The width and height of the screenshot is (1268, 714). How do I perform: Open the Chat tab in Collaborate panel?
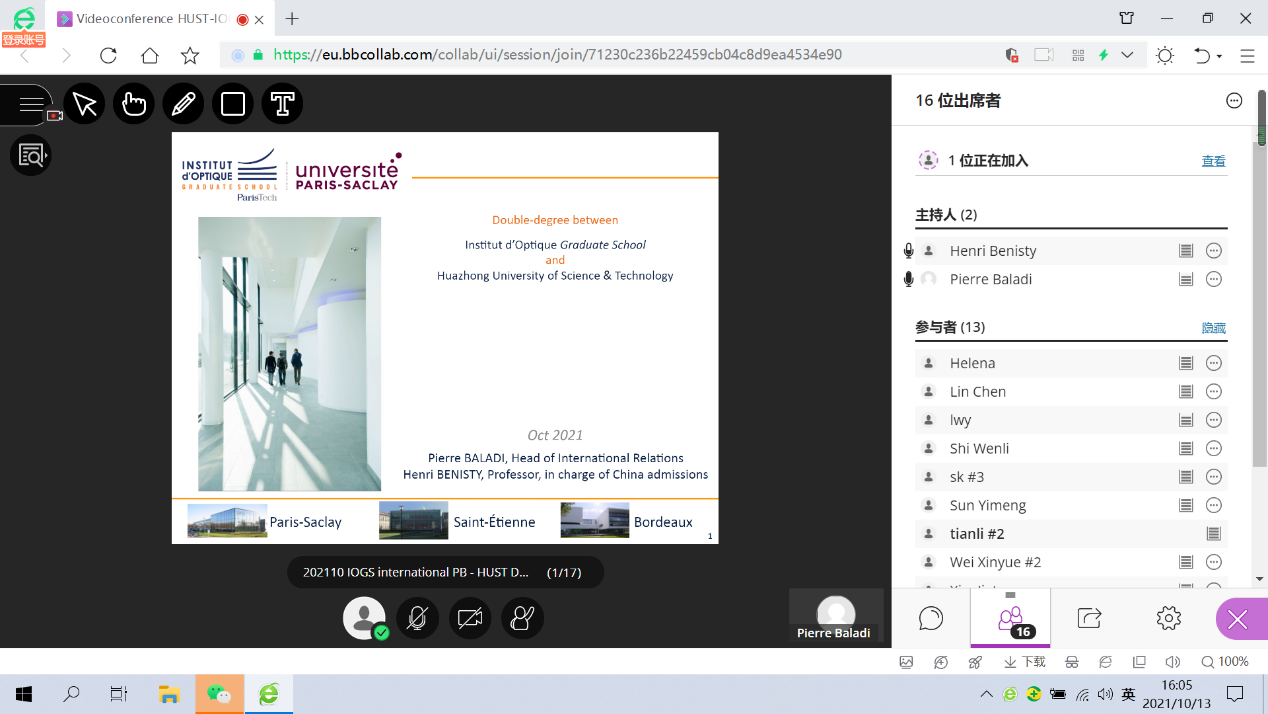point(931,618)
